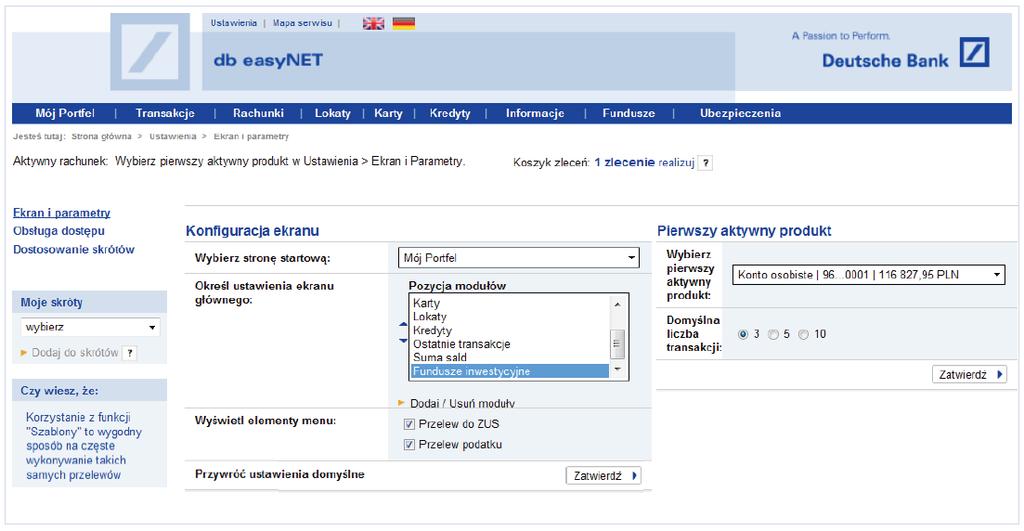Toggle Przelew do ZUS checkbox
Screen dimensions: 1024x531
click(x=409, y=425)
